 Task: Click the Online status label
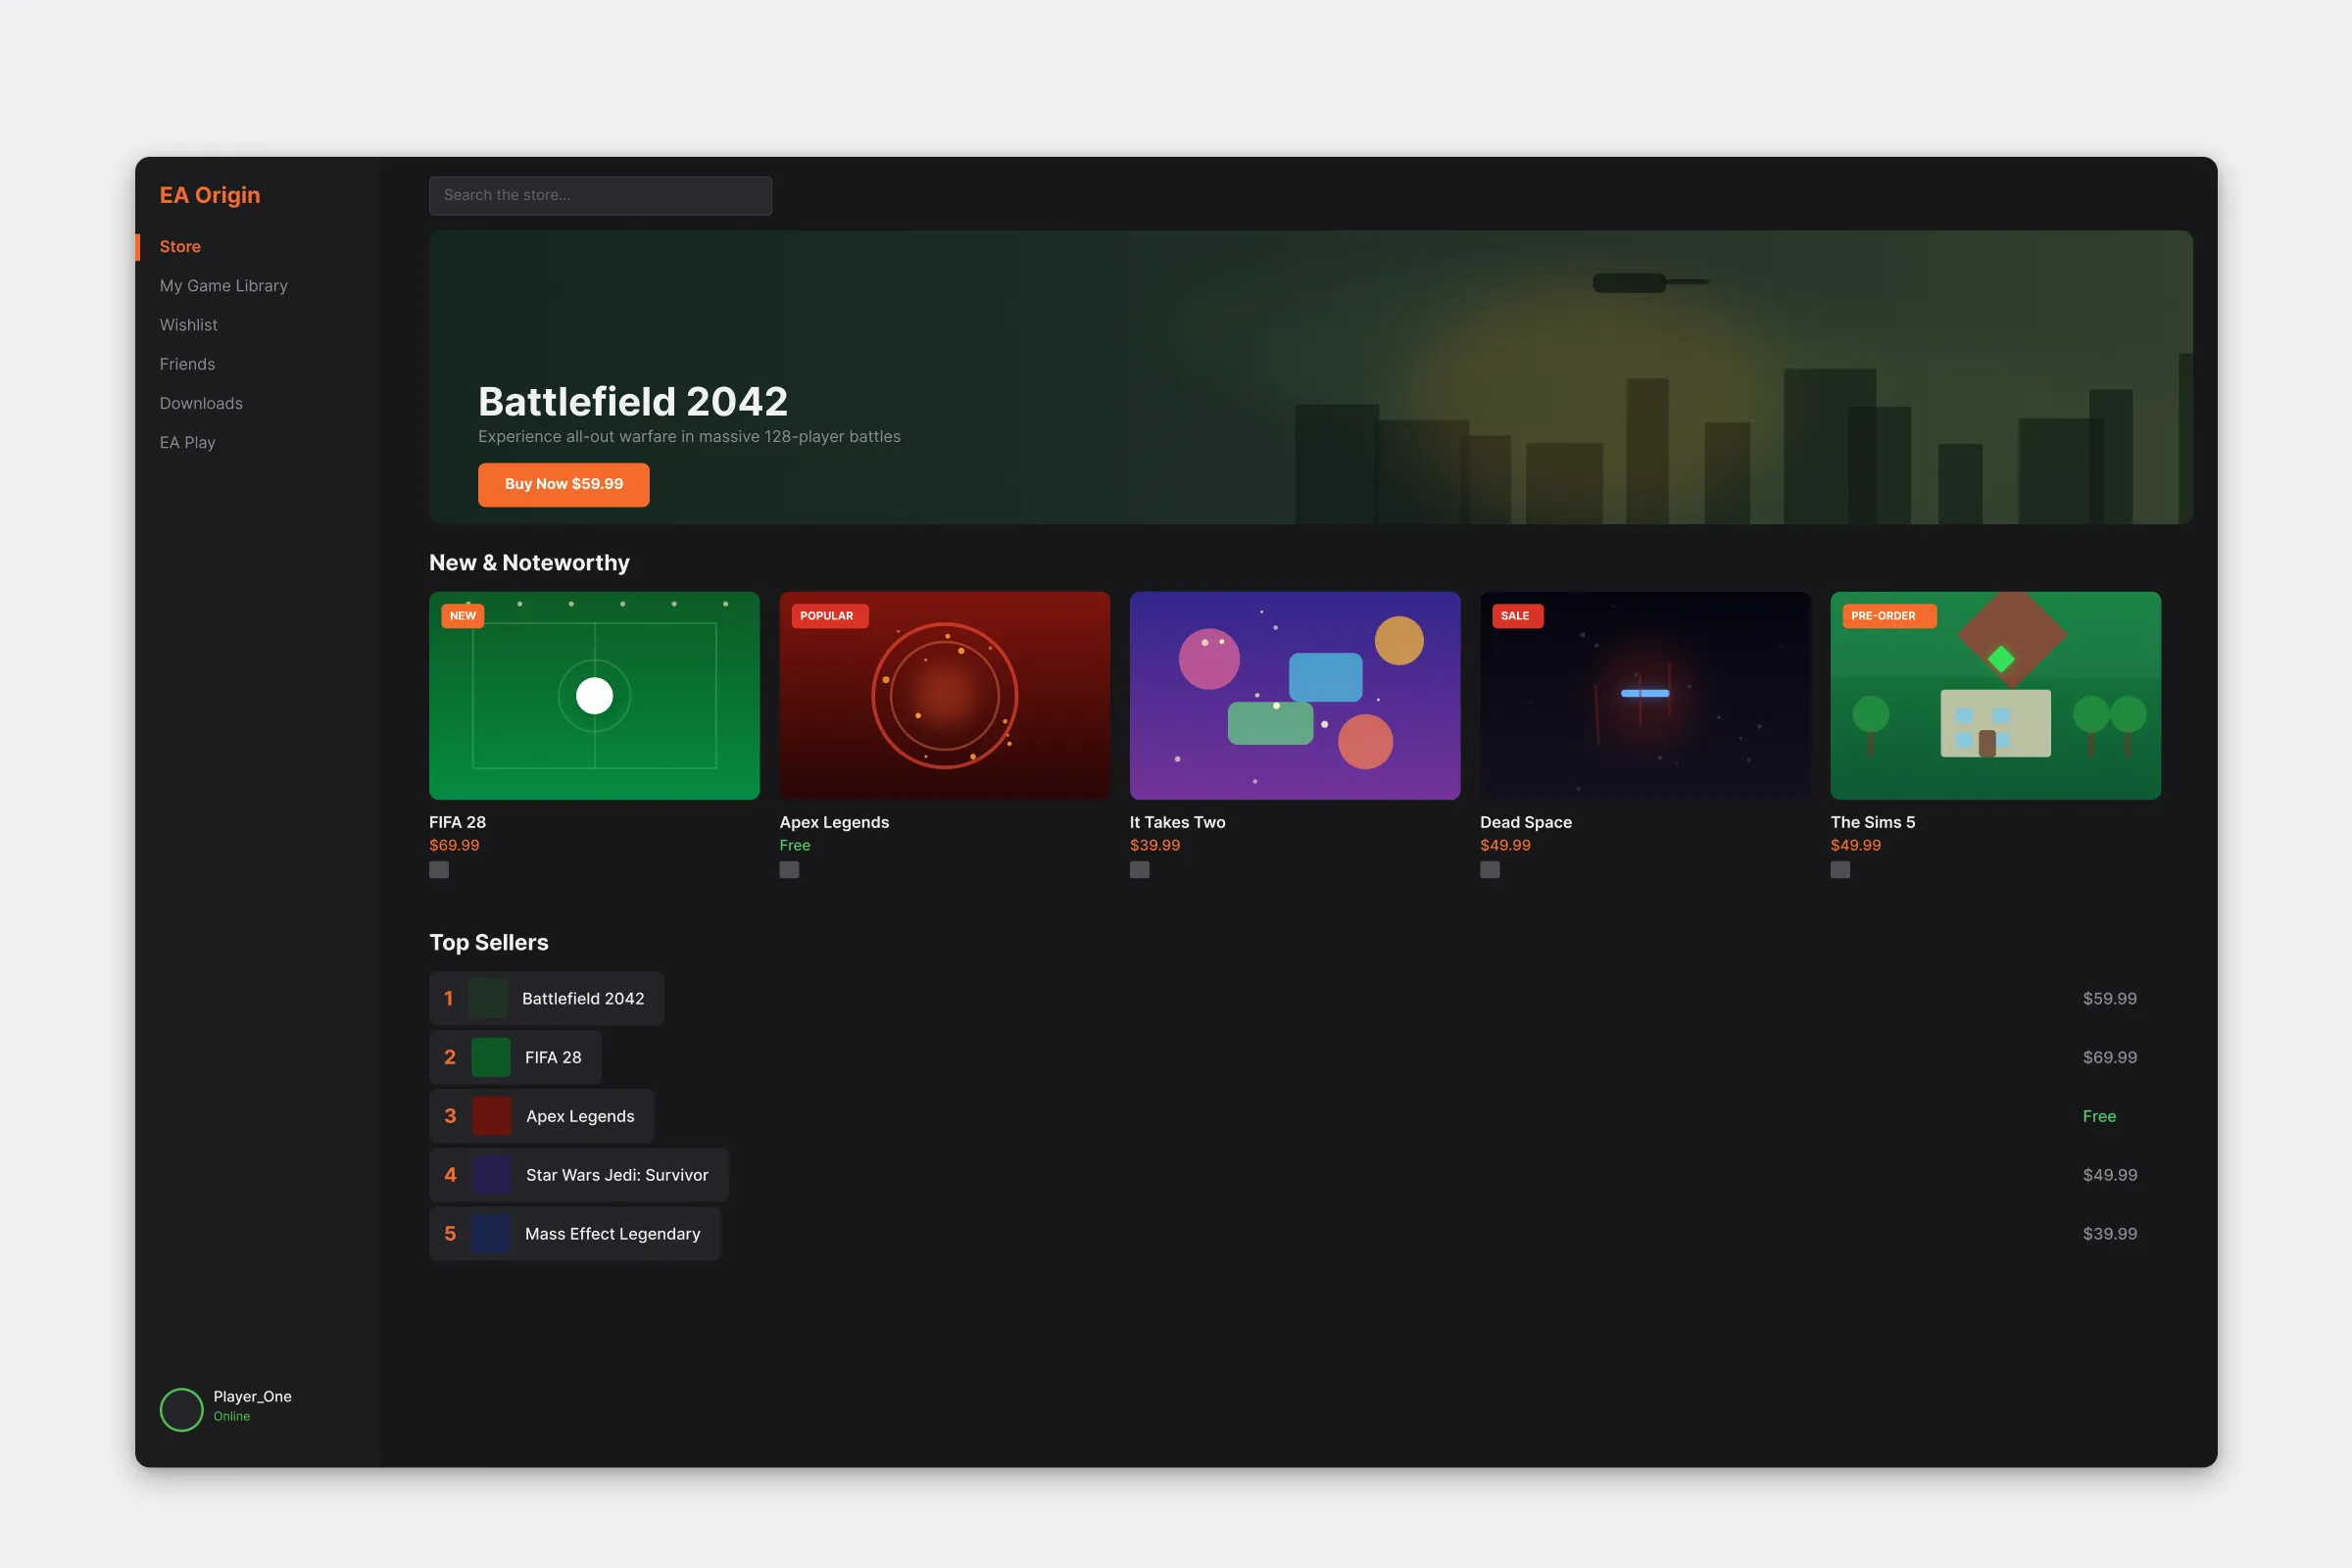pos(231,1417)
